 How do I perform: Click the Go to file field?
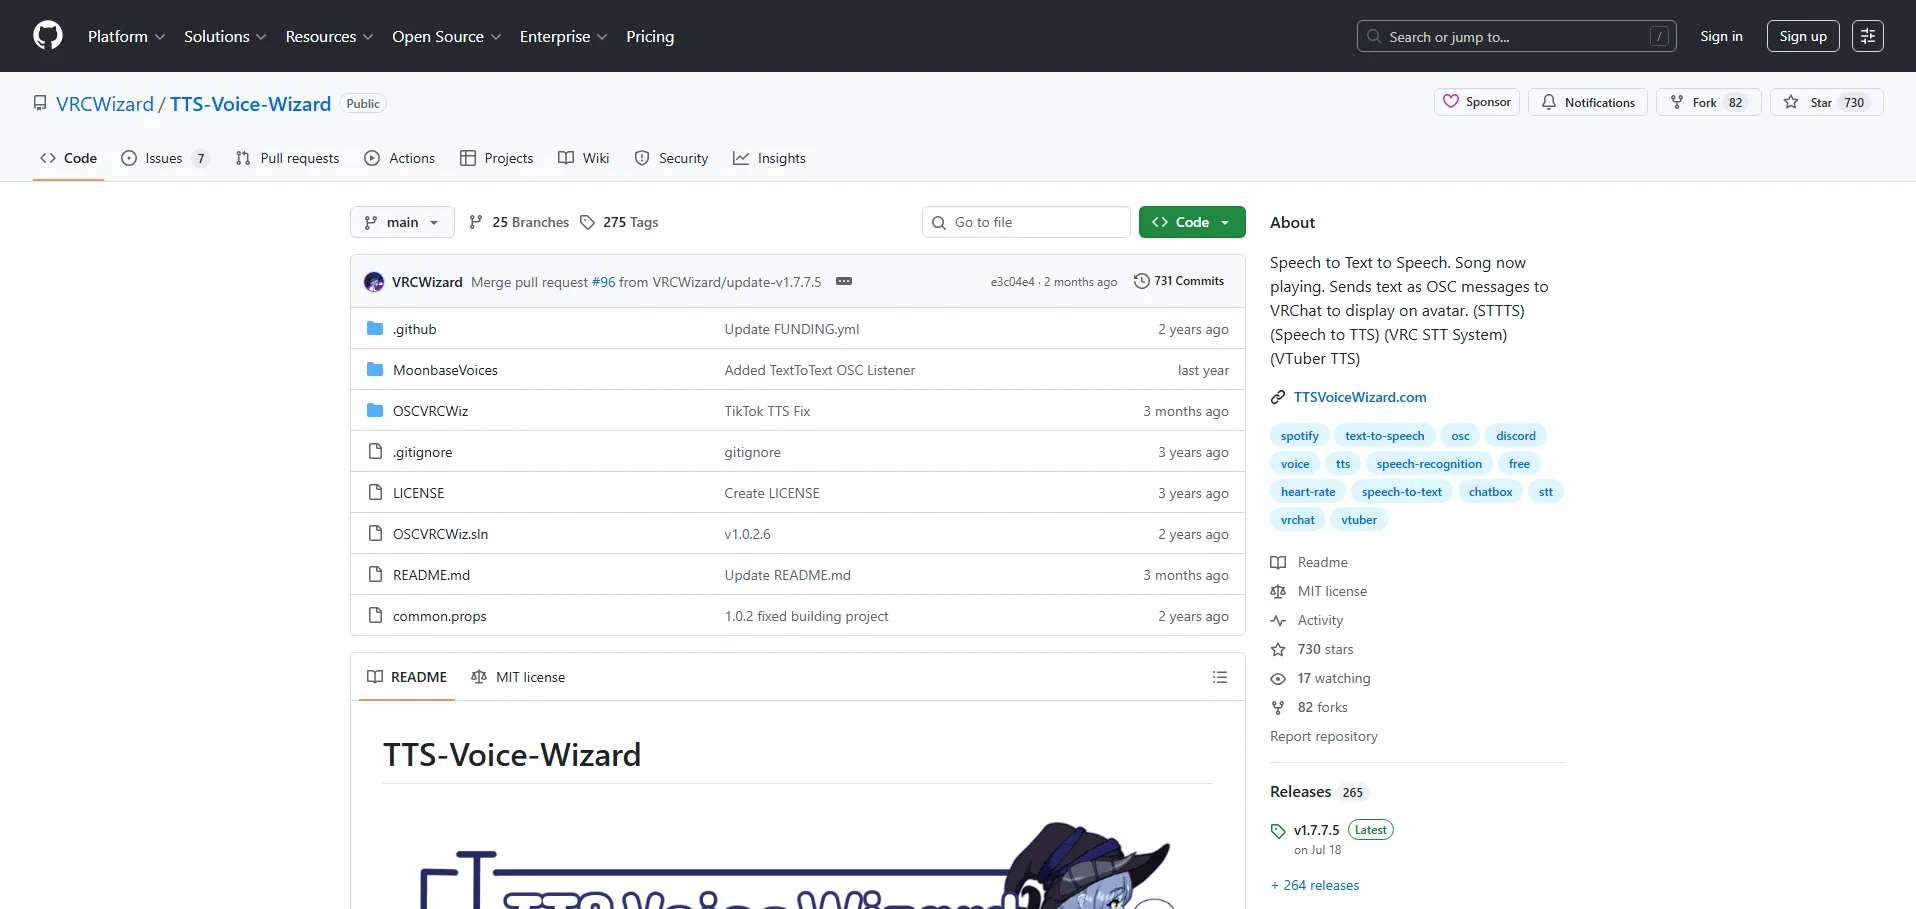(x=1025, y=222)
